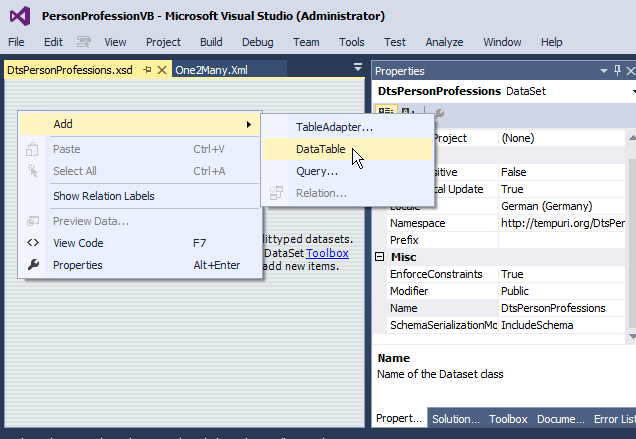Open the Team menu
Viewport: 636px width, 439px height.
click(306, 42)
